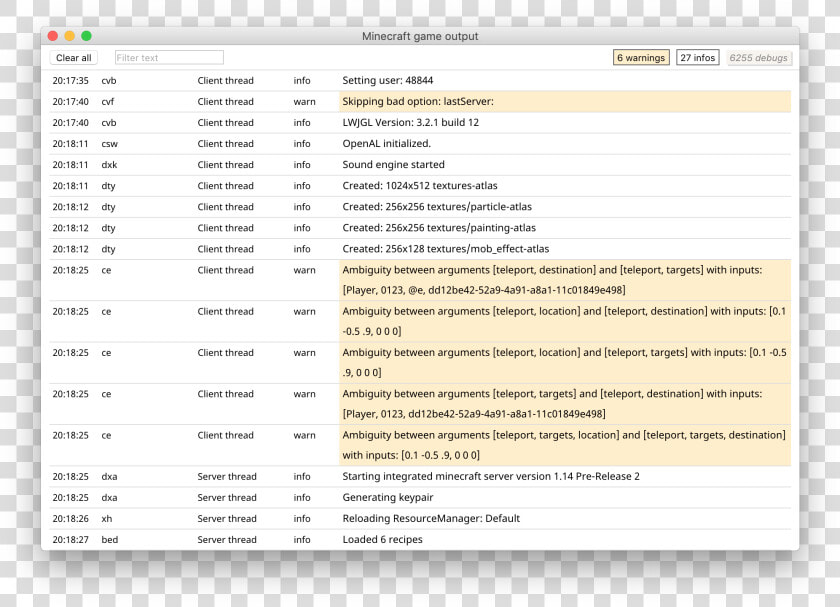The width and height of the screenshot is (840, 607).
Task: Click 'Starting integrated minecraft server' message
Action: point(491,476)
